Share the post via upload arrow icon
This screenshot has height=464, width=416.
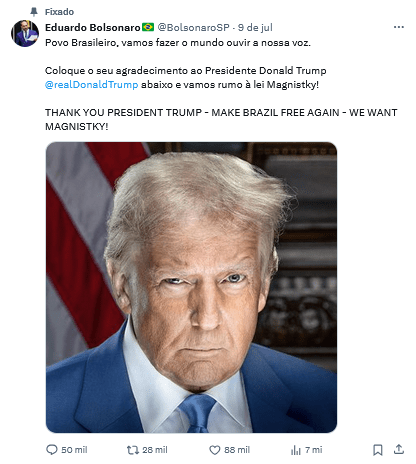[x=399, y=449]
